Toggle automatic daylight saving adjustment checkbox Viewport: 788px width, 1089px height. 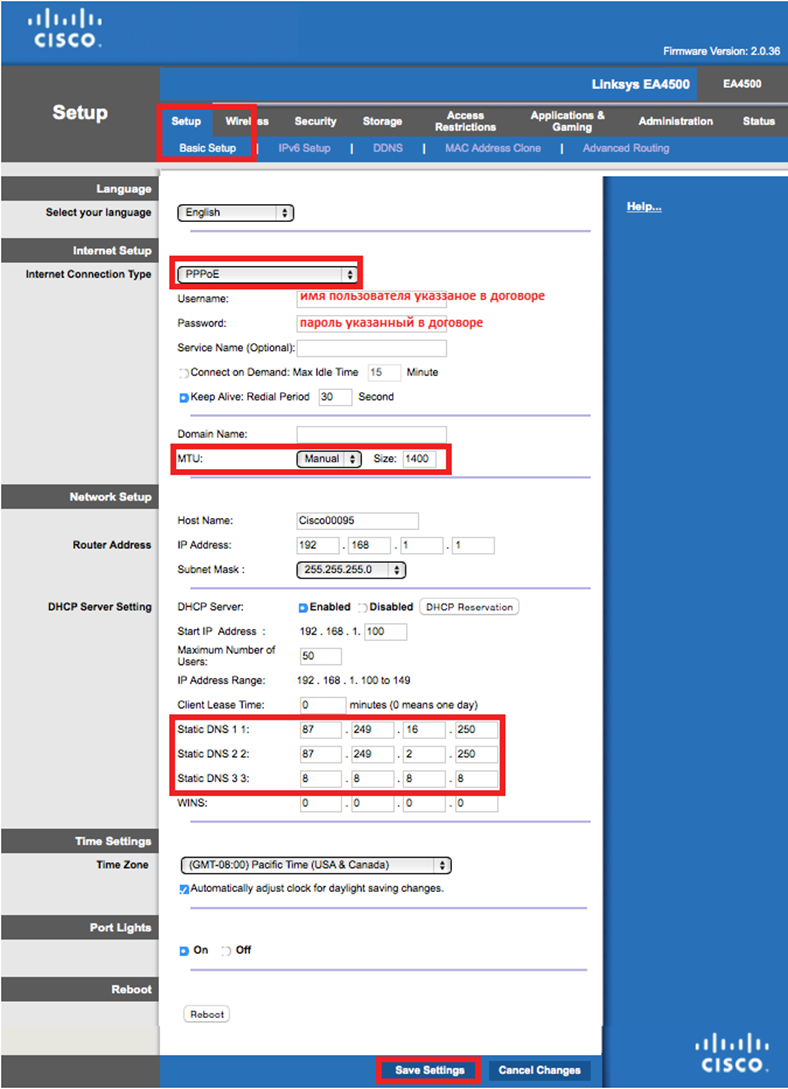click(x=184, y=889)
